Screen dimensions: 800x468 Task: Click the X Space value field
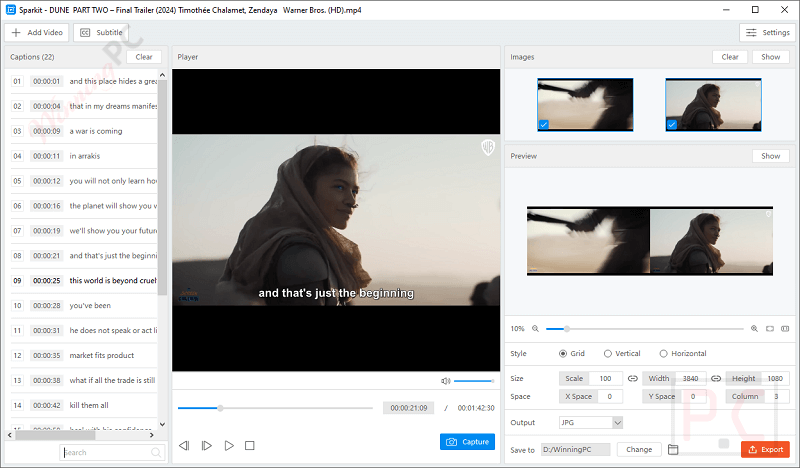point(609,396)
